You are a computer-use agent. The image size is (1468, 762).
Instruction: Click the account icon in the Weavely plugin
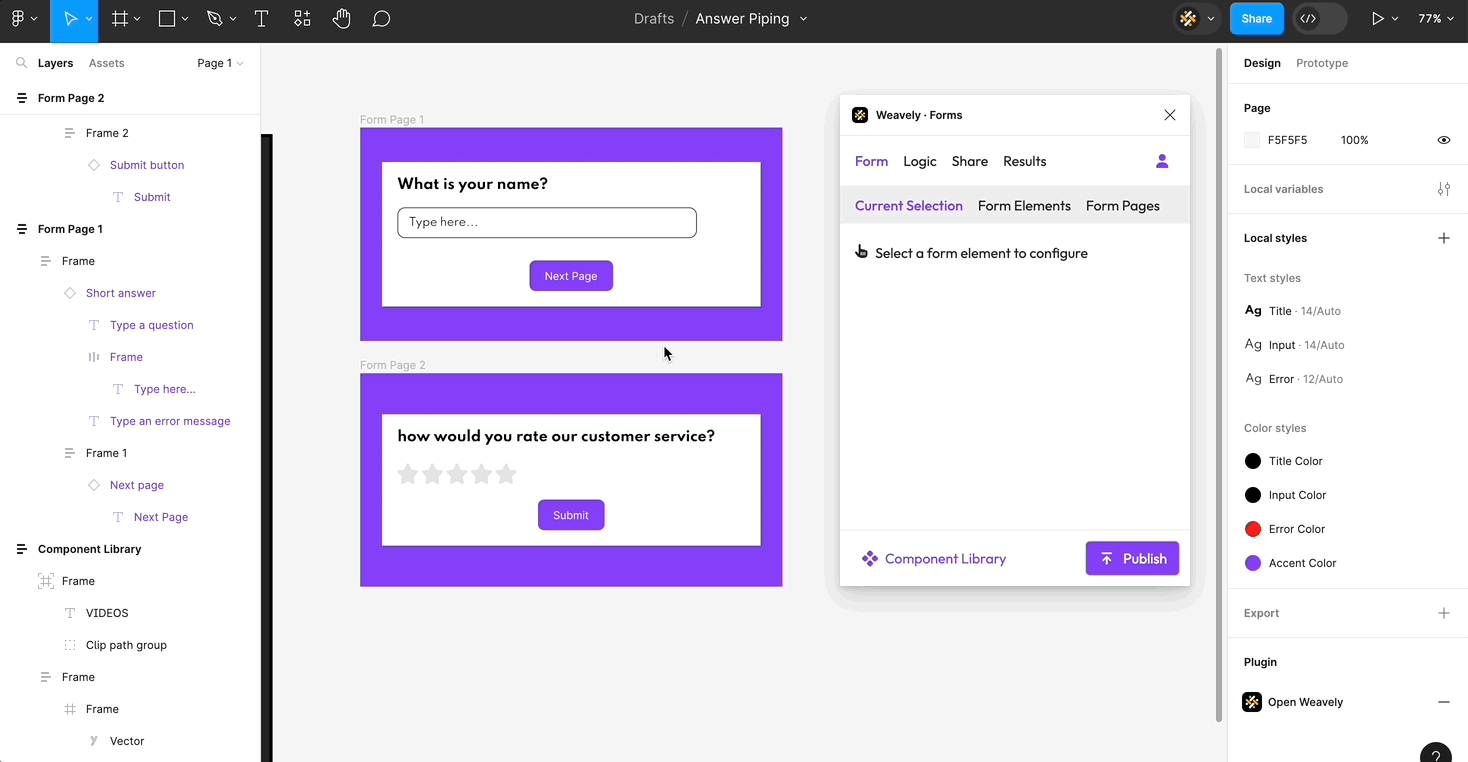pos(1162,161)
